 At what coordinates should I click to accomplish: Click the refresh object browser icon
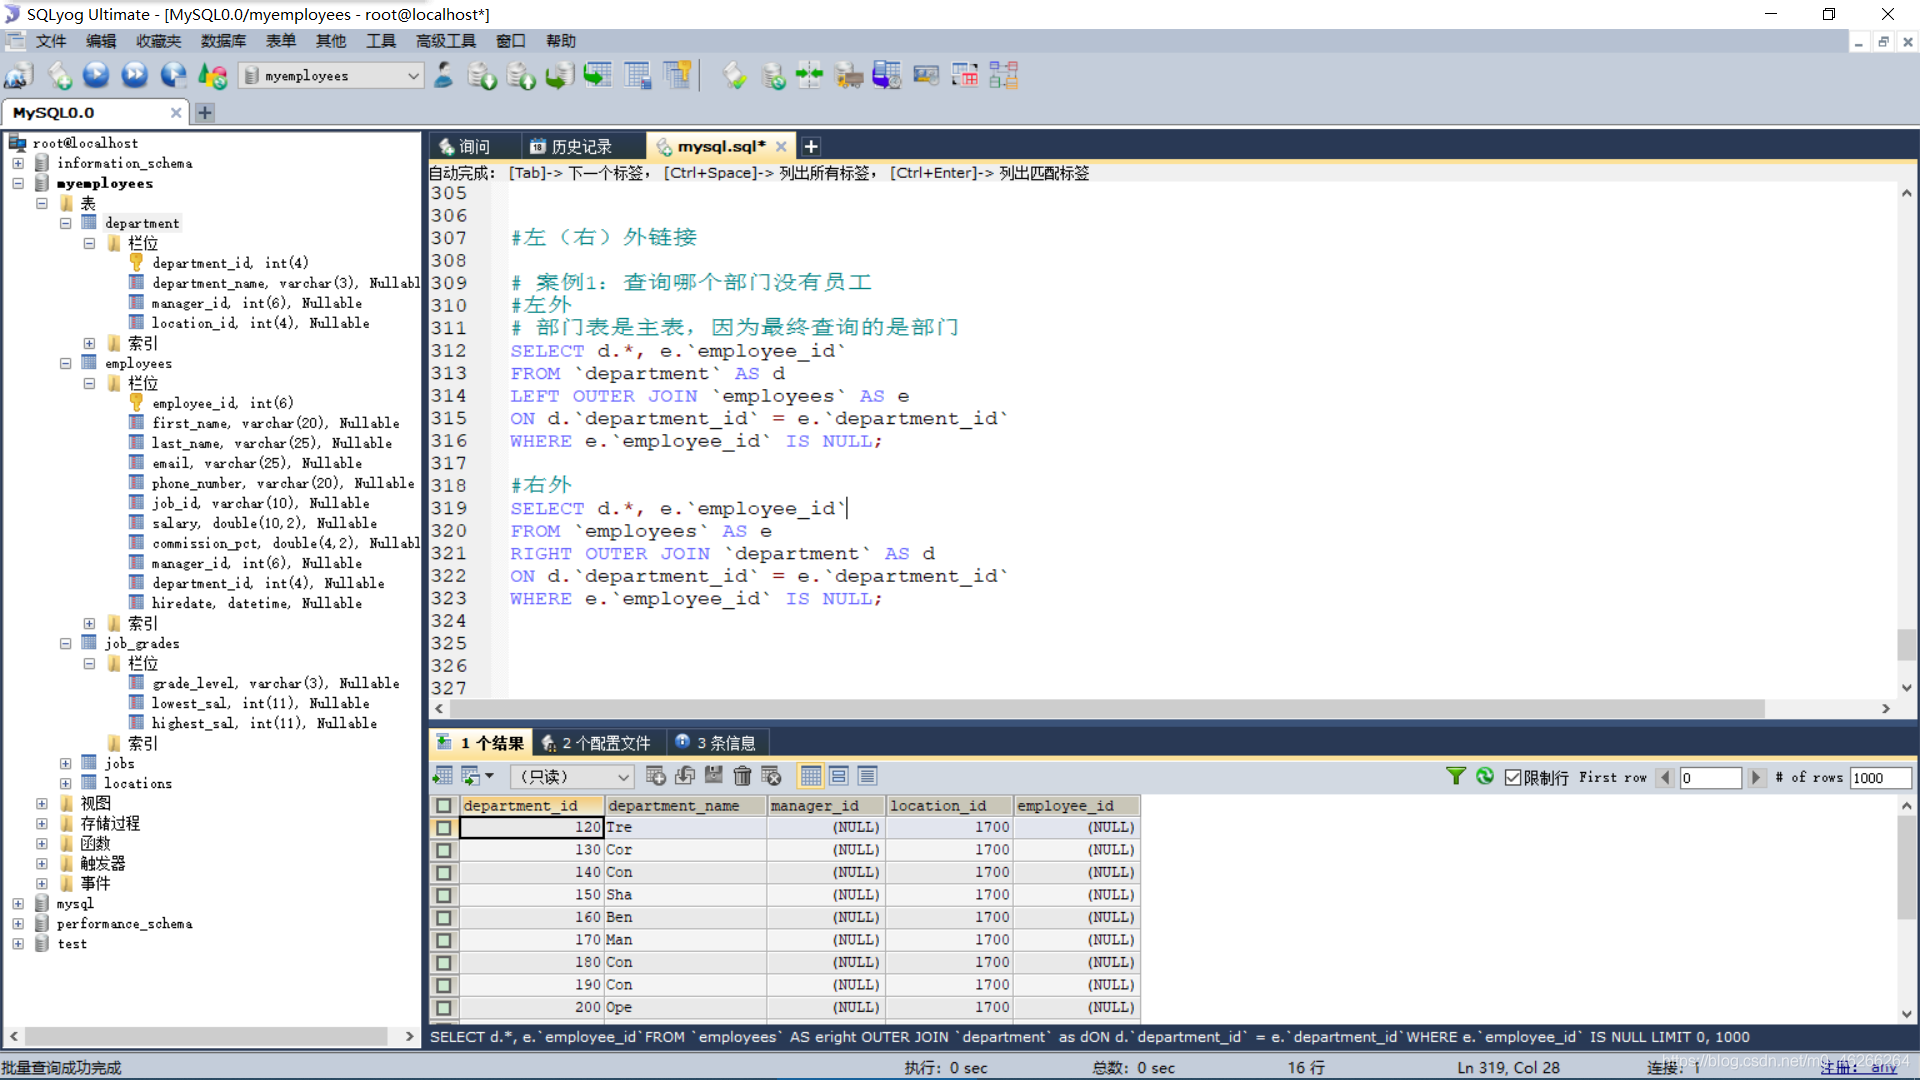pos(212,75)
